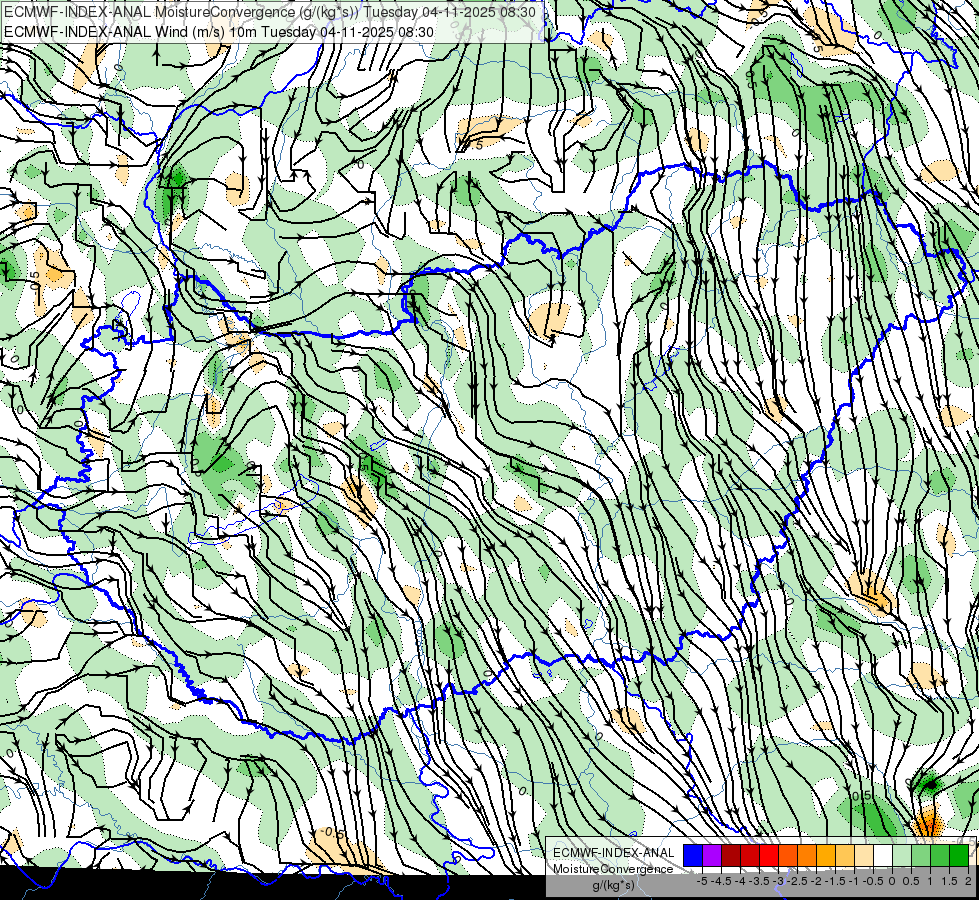Click the blue swatch at the legend's left end
This screenshot has height=900, width=979.
pos(693,856)
